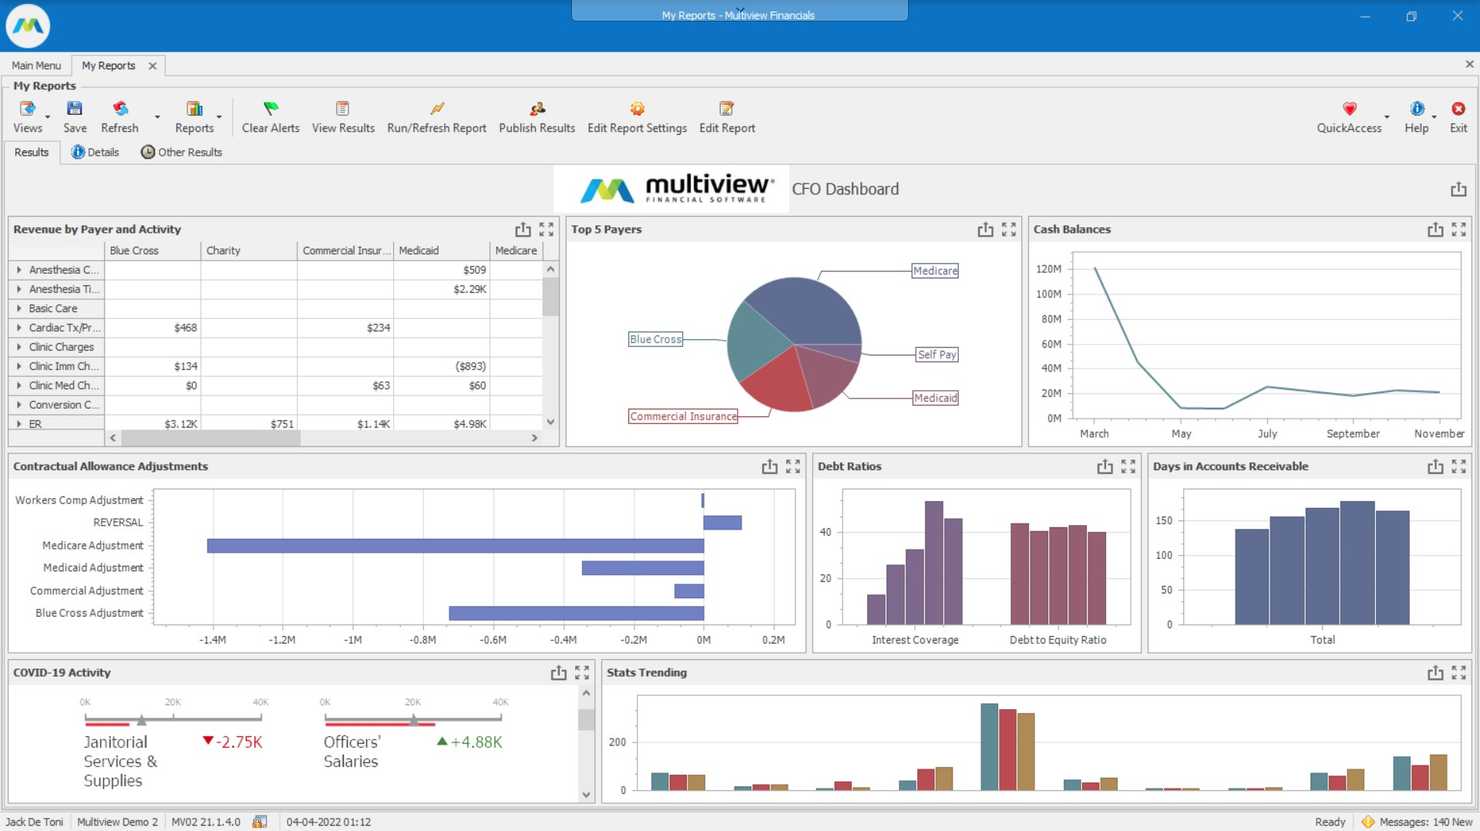Open the Debt Ratios export icon
The width and height of the screenshot is (1480, 831).
(x=1104, y=466)
